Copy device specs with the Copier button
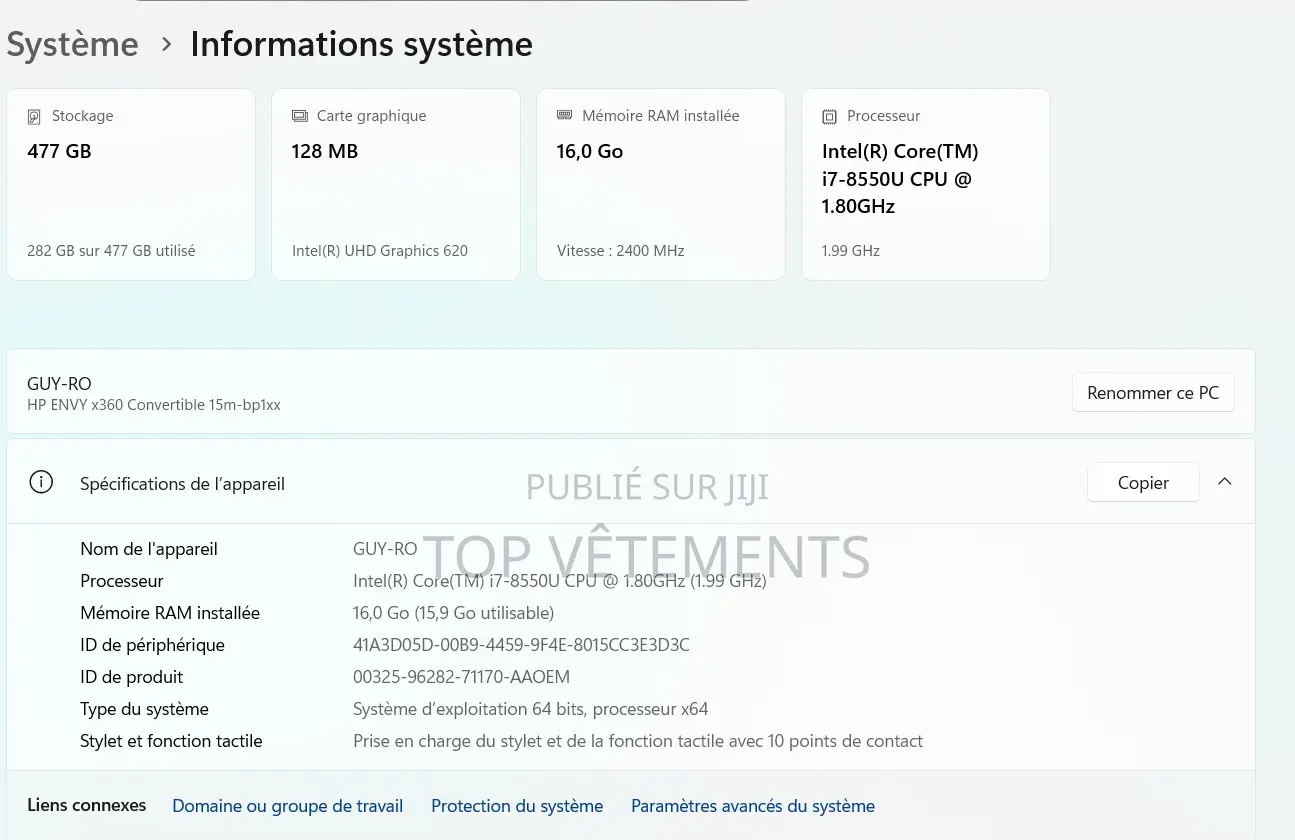 (x=1142, y=483)
